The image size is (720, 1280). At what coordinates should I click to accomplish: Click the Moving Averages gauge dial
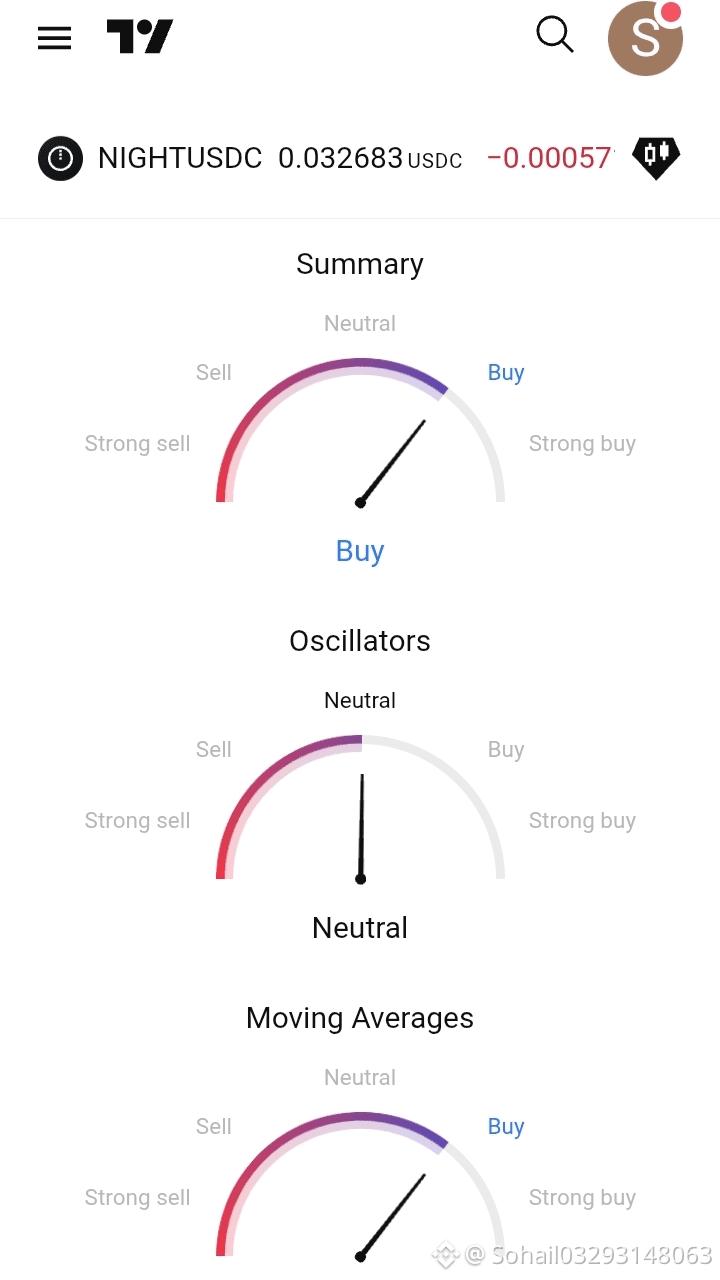click(360, 1185)
